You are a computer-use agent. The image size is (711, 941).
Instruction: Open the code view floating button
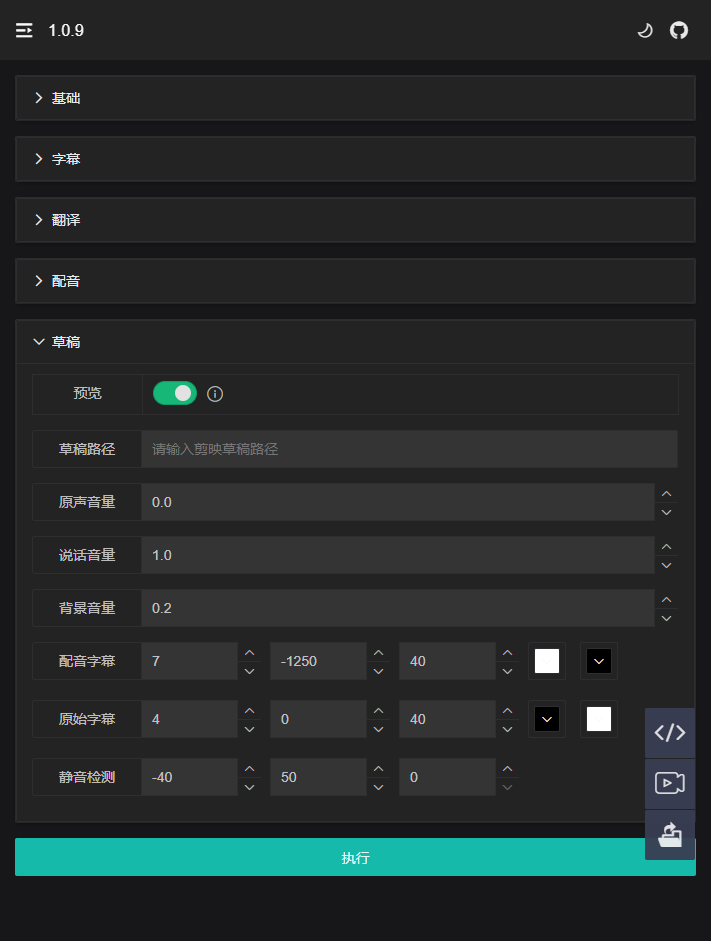670,732
